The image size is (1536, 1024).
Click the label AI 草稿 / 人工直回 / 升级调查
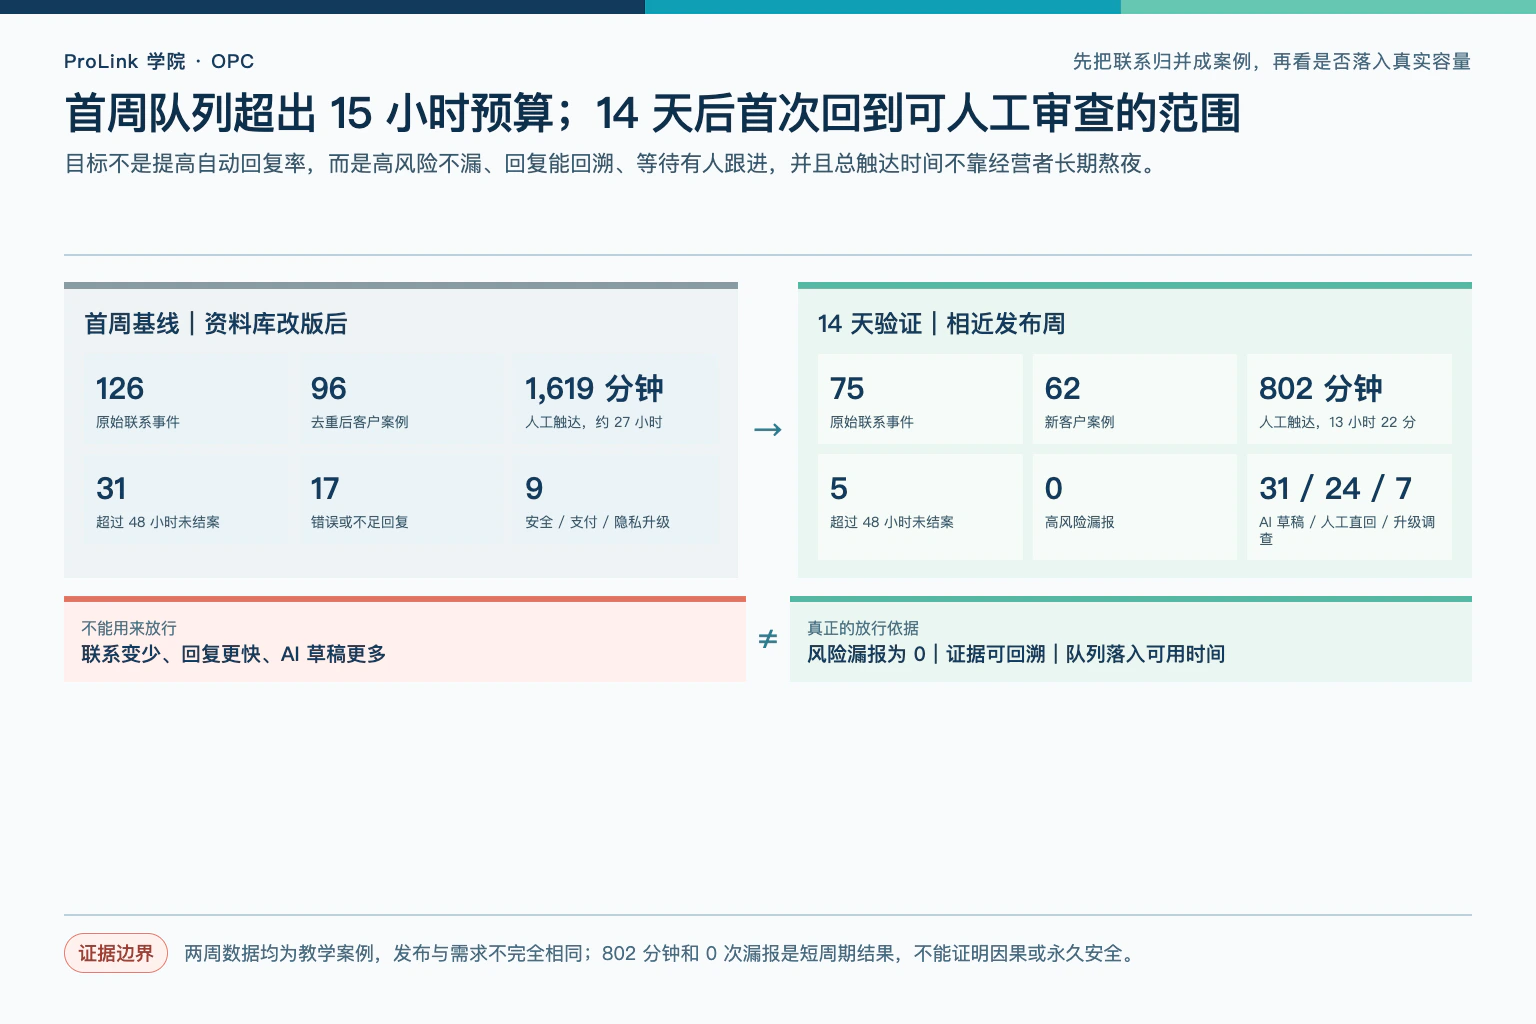pyautogui.click(x=1347, y=530)
